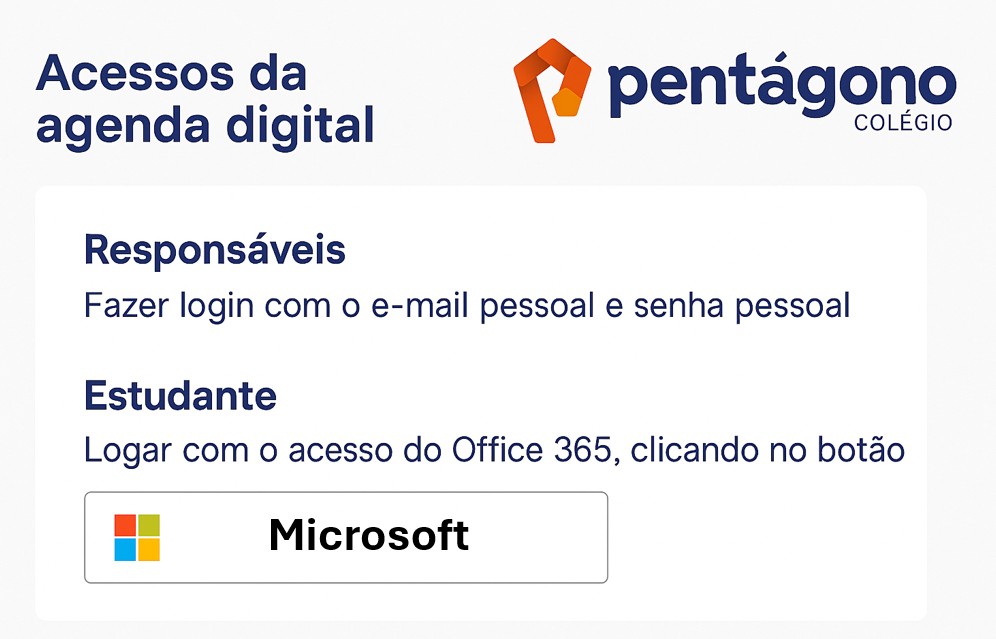Click the small inner pentagon of Pentágono logo
Screen dimensions: 996x639
tap(567, 103)
